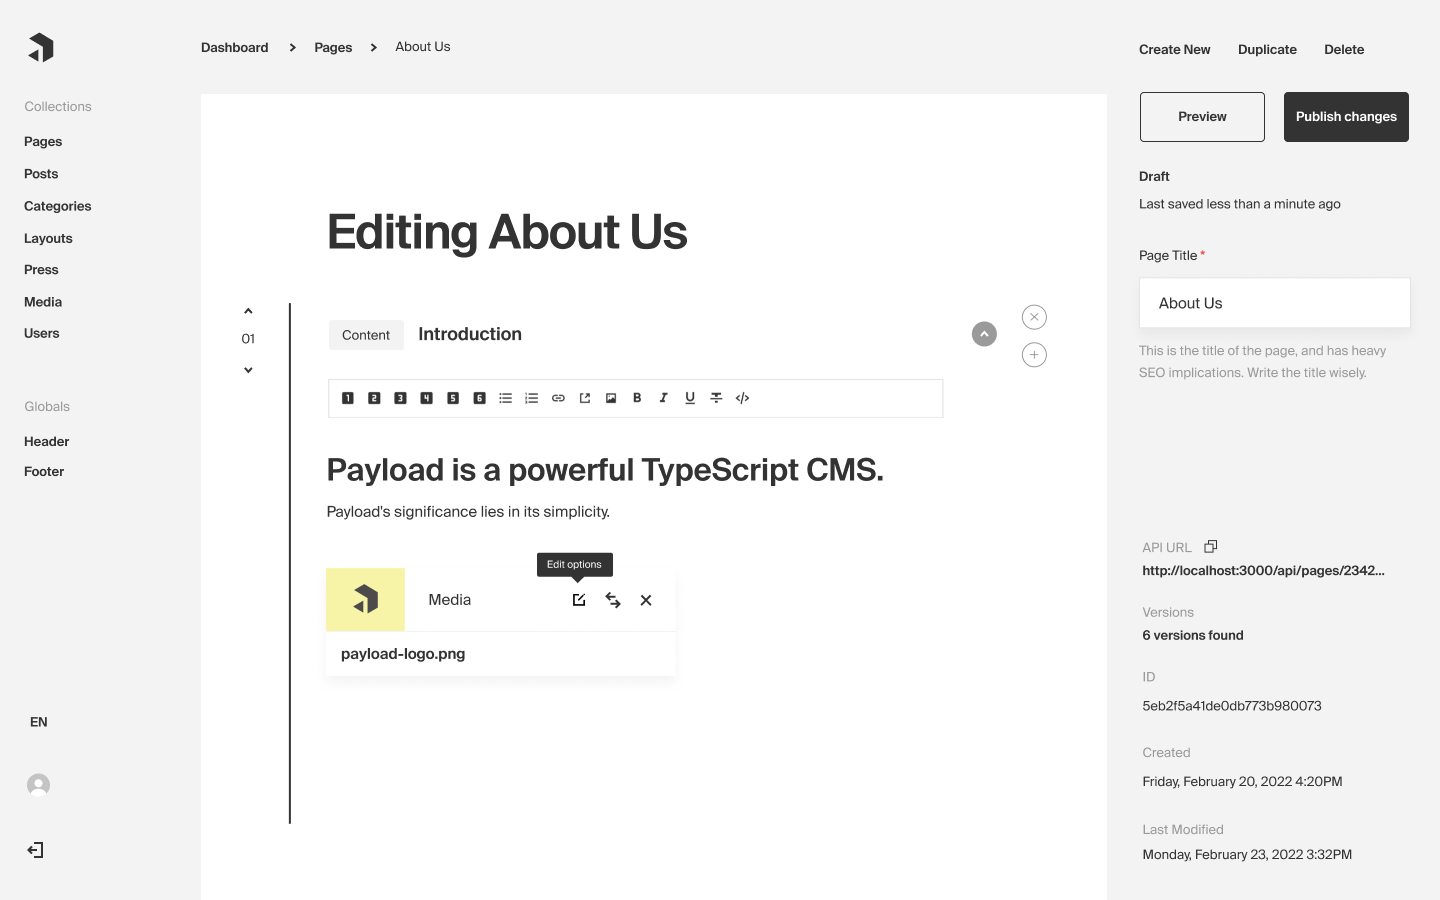Open the Footer global

[44, 472]
